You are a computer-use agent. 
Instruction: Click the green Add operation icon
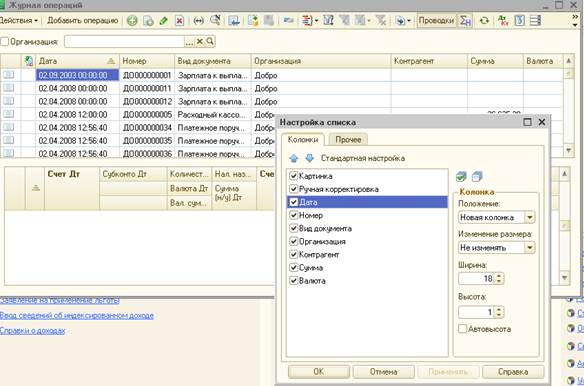coord(132,21)
